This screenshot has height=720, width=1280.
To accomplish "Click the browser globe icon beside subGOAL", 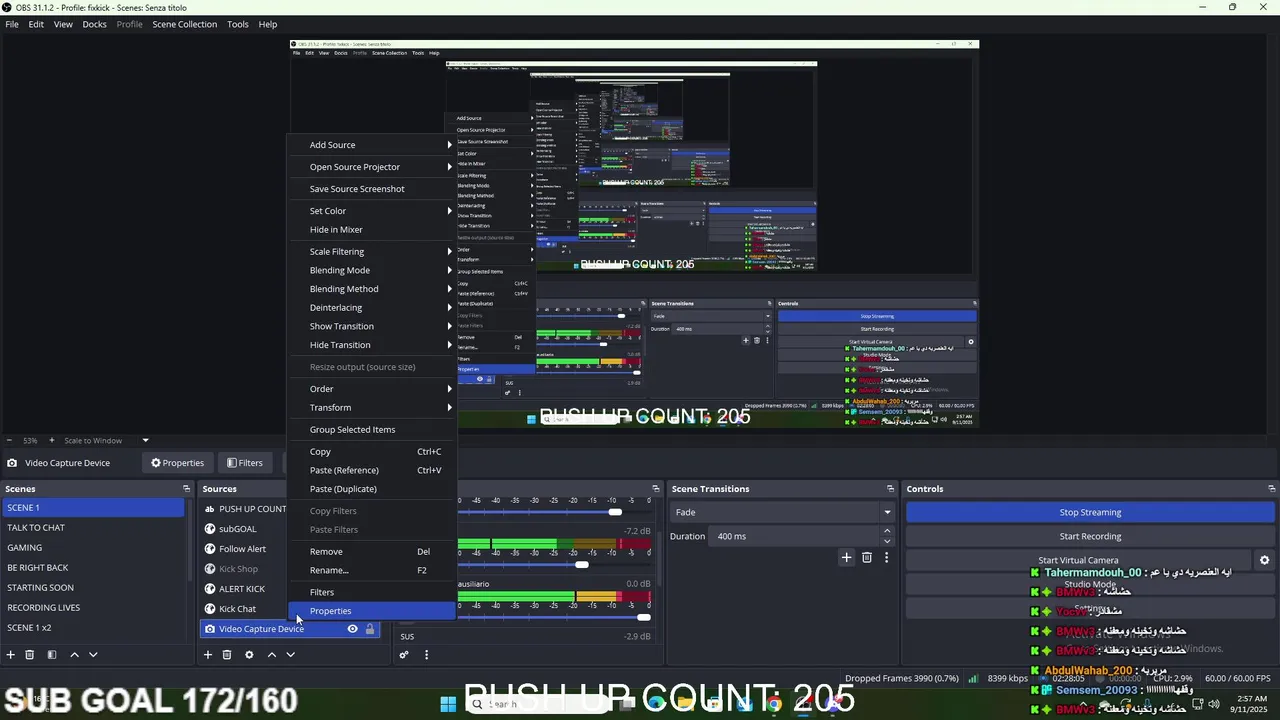I will tap(210, 529).
